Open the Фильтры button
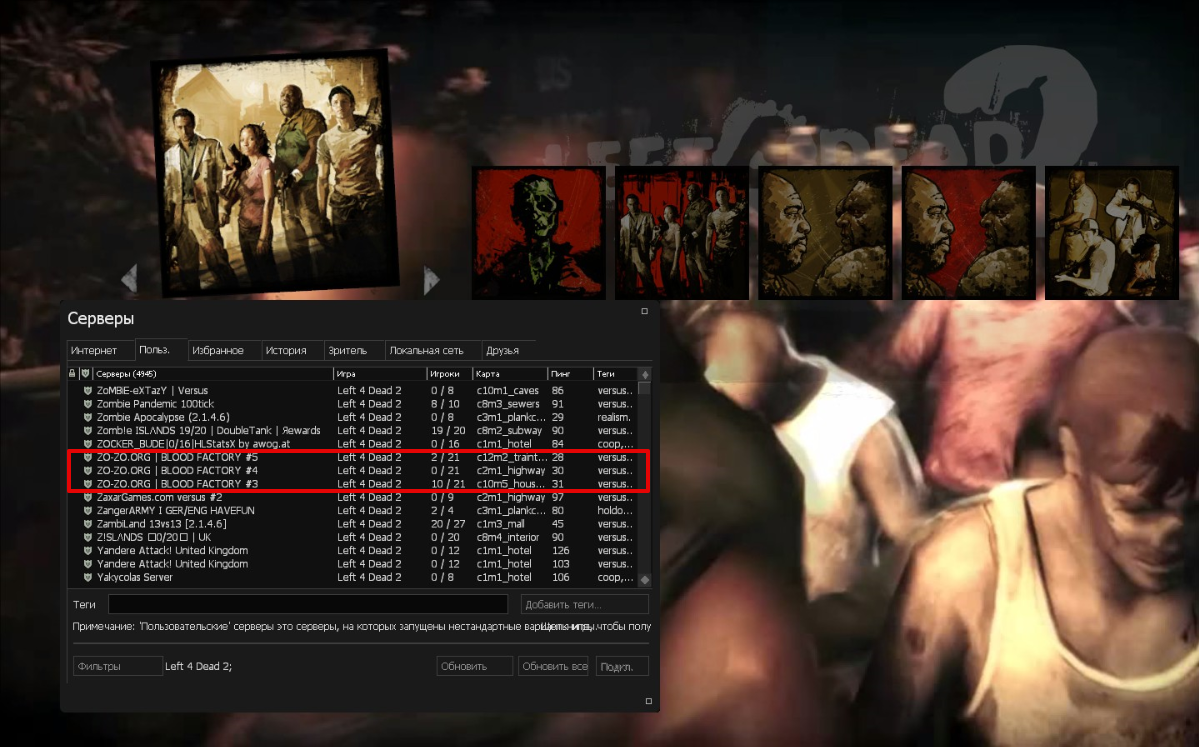The width and height of the screenshot is (1199, 747). [117, 667]
